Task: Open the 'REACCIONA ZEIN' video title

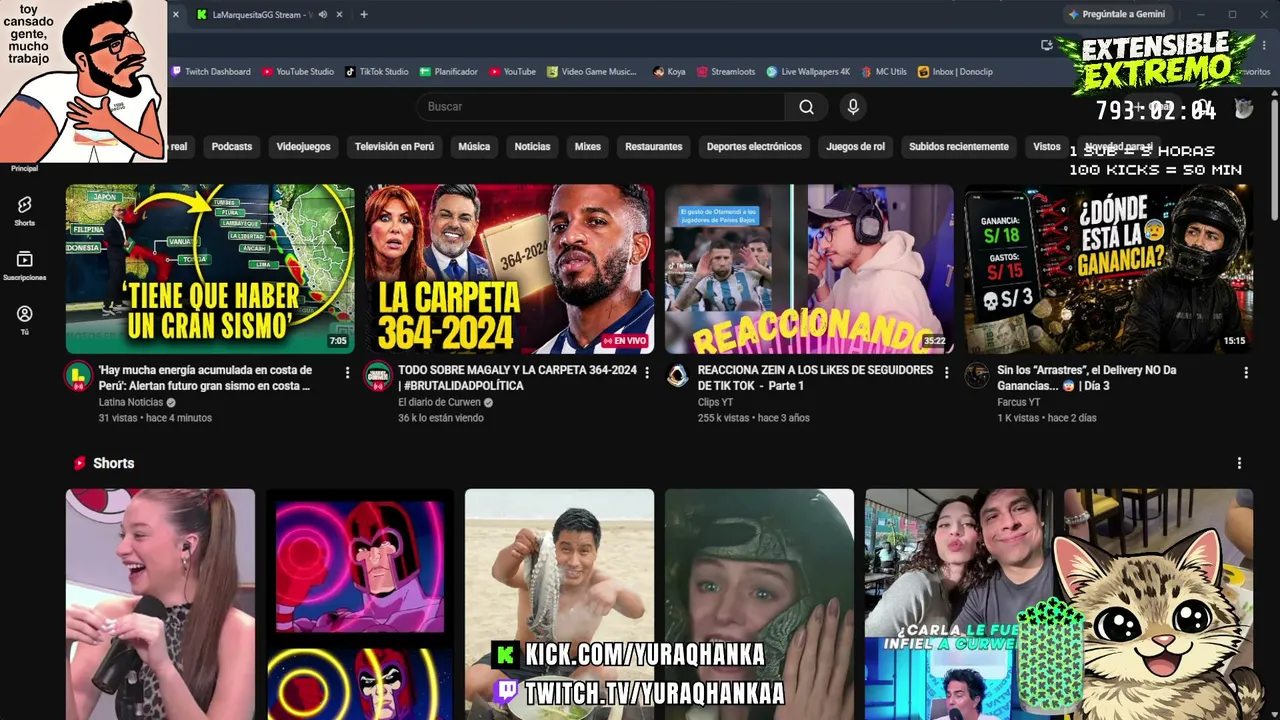Action: pos(815,377)
